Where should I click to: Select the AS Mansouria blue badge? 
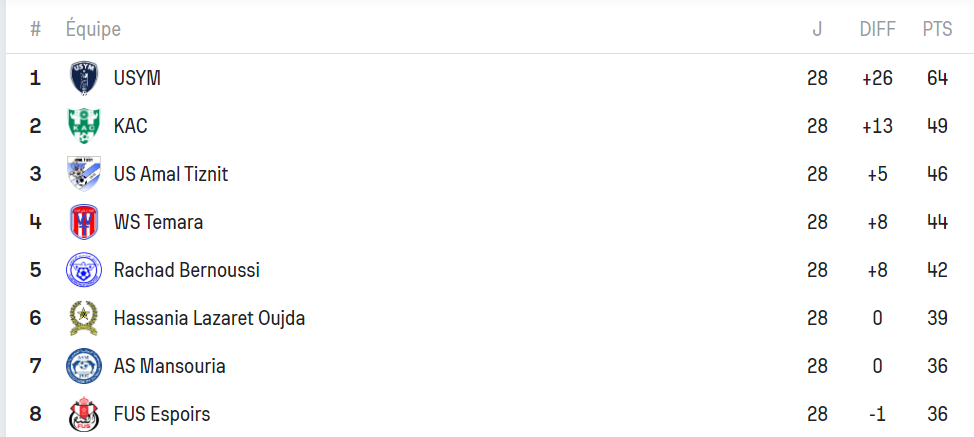click(84, 366)
